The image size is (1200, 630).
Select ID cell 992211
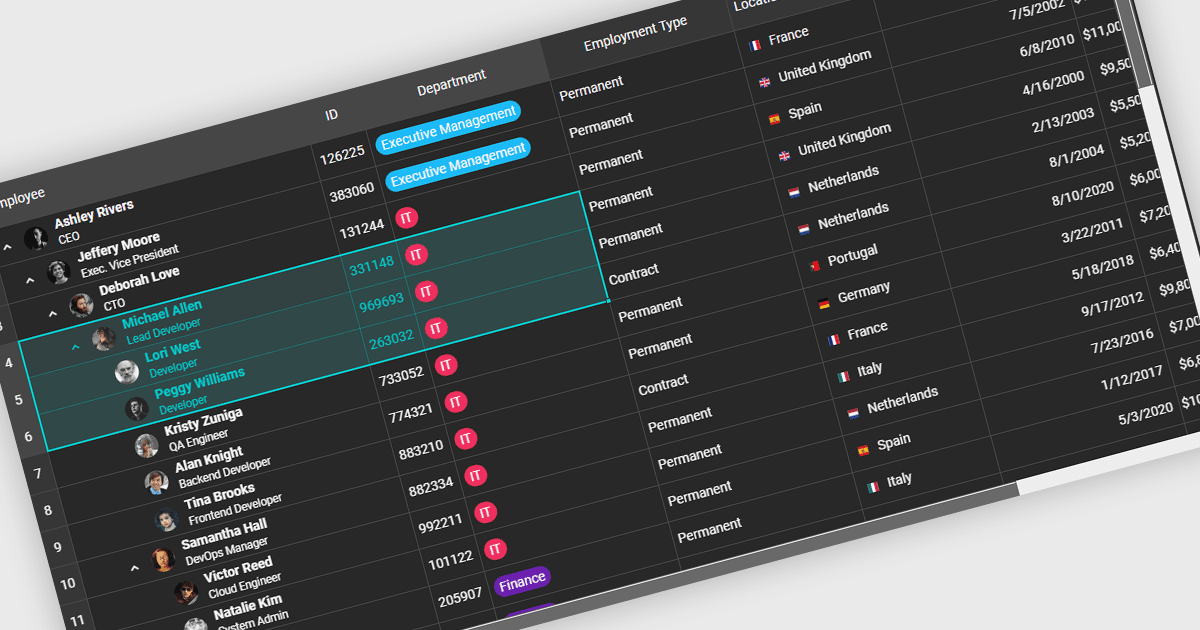point(440,522)
